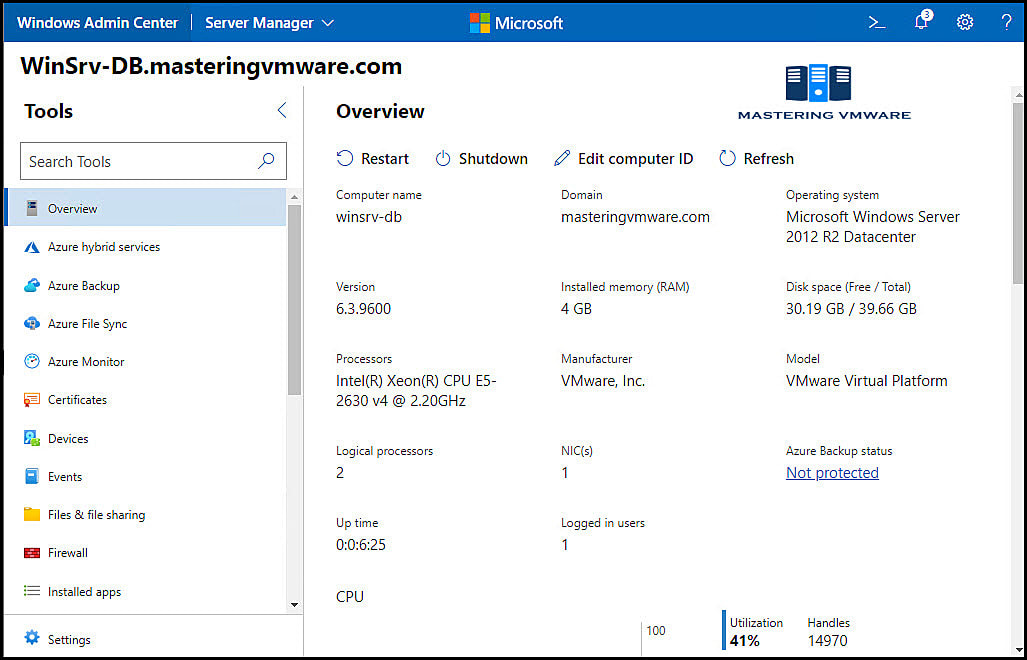Screen dimensions: 1027x660
Task: Open Firewall brick icon
Action: pos(31,553)
